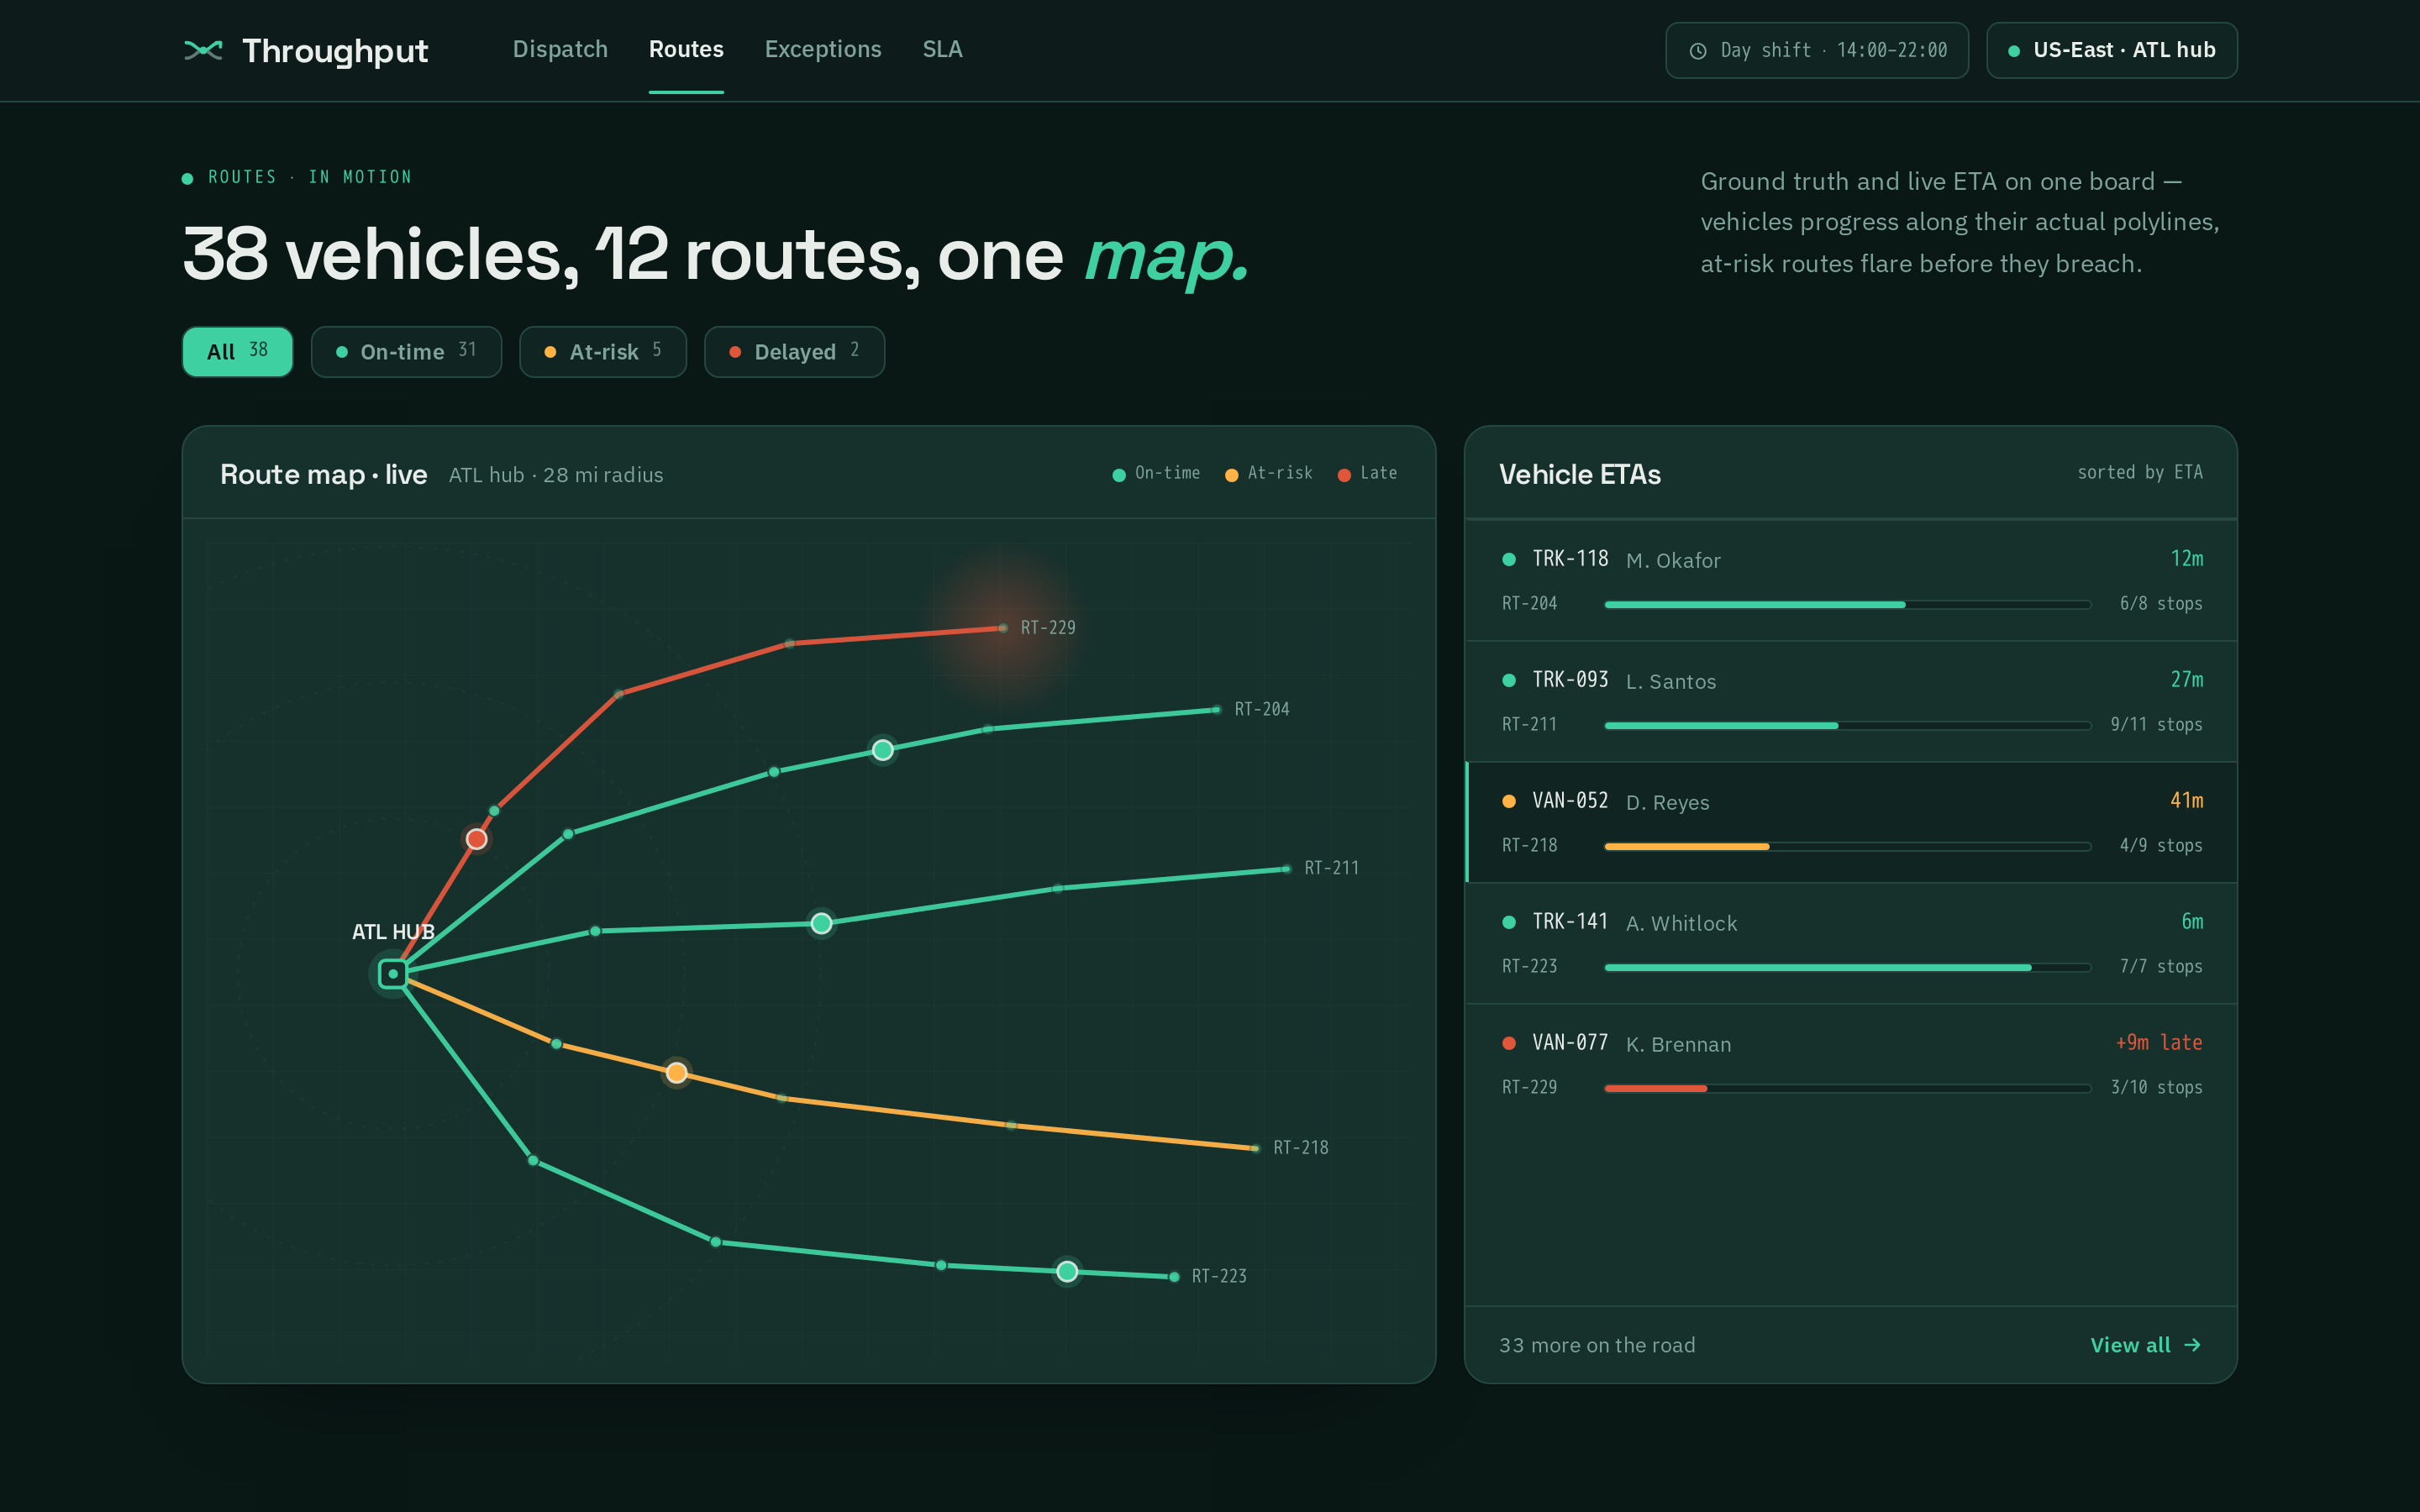
Task: Click the K. Brennan driver name
Action: 1678,1044
